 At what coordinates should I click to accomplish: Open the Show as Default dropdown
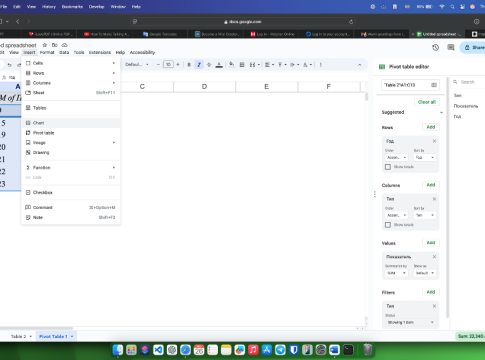click(x=425, y=273)
